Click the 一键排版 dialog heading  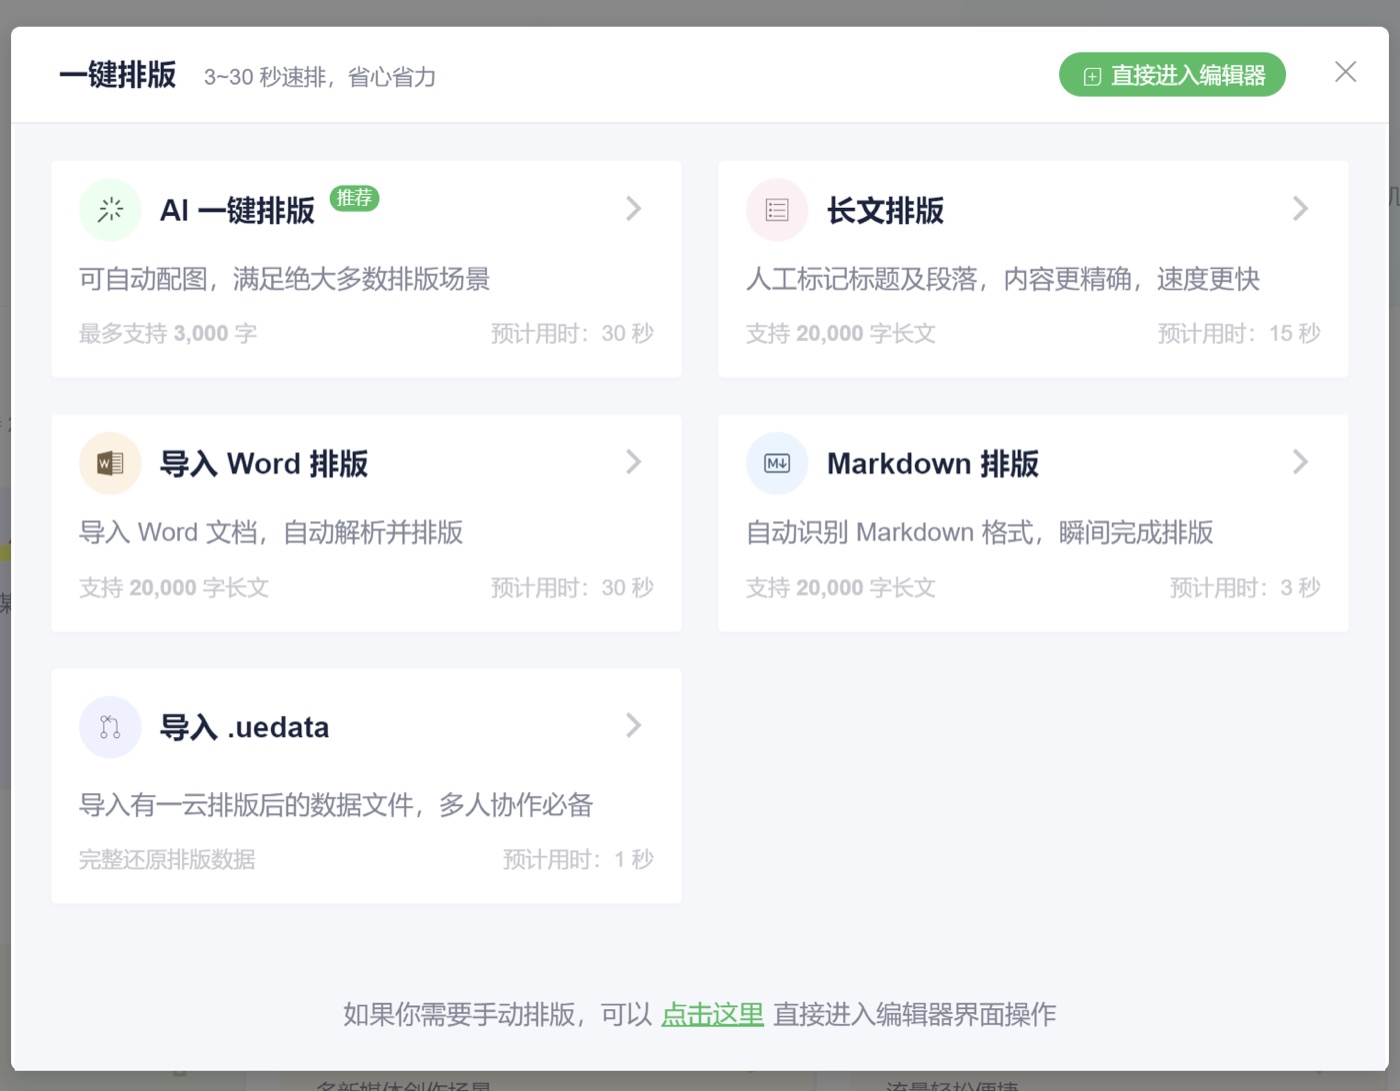pyautogui.click(x=118, y=75)
